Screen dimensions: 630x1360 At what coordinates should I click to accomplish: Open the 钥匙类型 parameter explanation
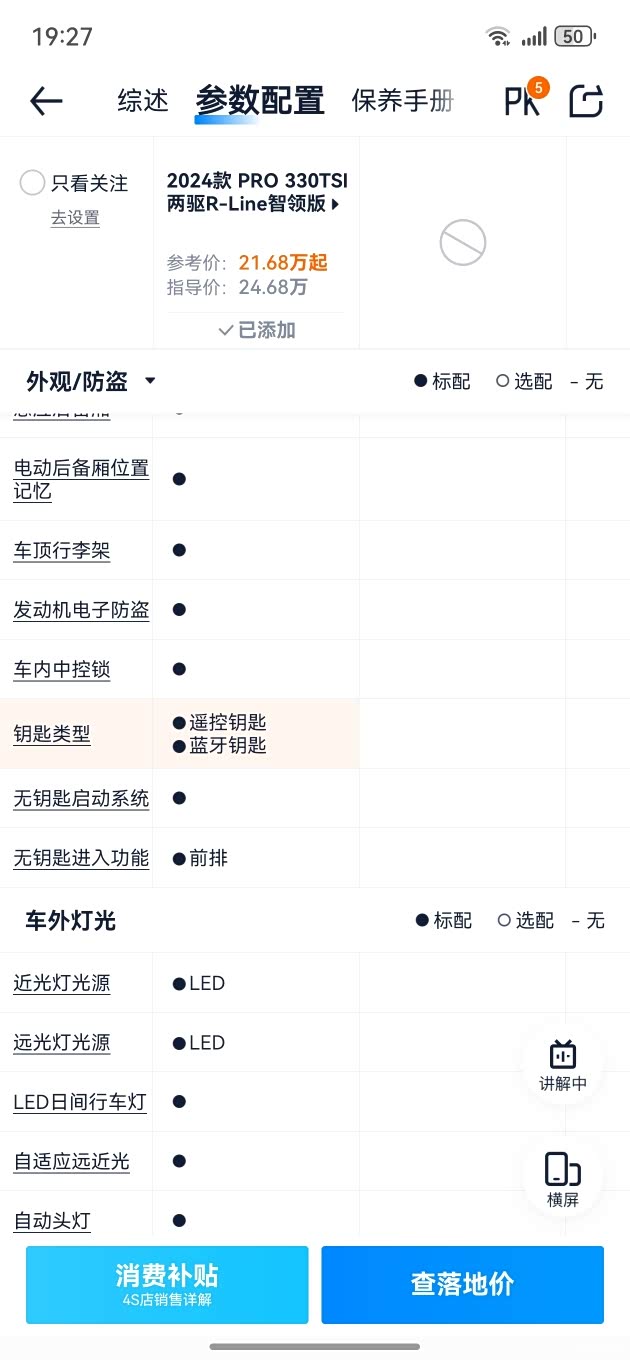pos(52,734)
